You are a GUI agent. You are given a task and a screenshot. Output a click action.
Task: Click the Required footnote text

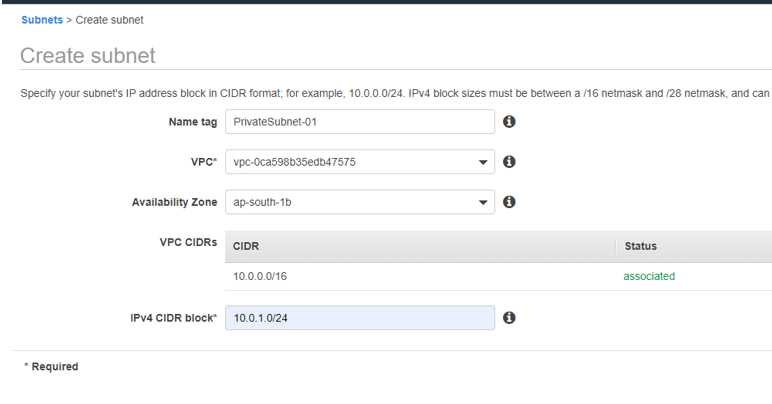tap(51, 367)
